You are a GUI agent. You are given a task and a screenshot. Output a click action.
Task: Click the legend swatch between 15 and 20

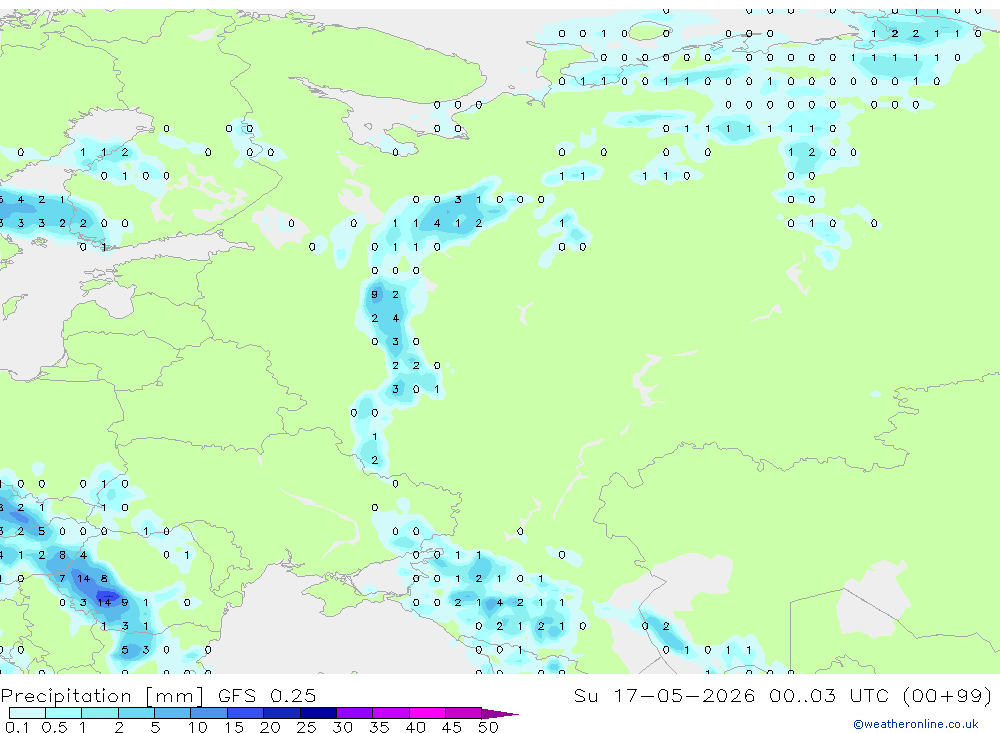tap(245, 713)
